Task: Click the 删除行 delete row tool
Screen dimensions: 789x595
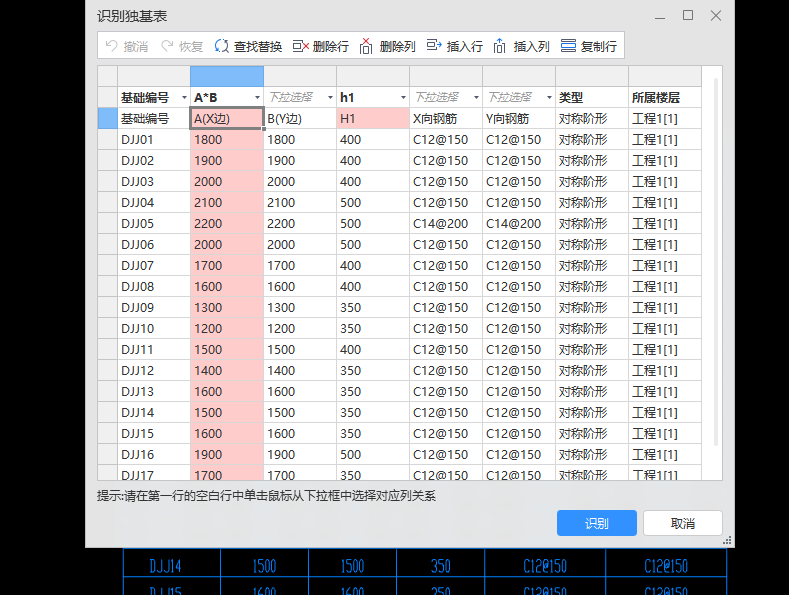Action: 321,46
